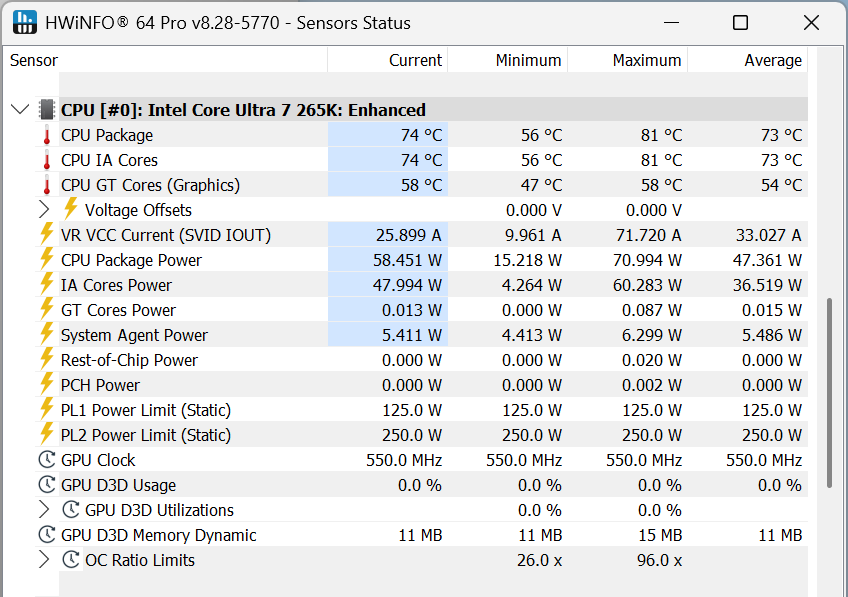The height and width of the screenshot is (597, 848).
Task: Maximize the Sensors Status window
Action: click(x=740, y=23)
